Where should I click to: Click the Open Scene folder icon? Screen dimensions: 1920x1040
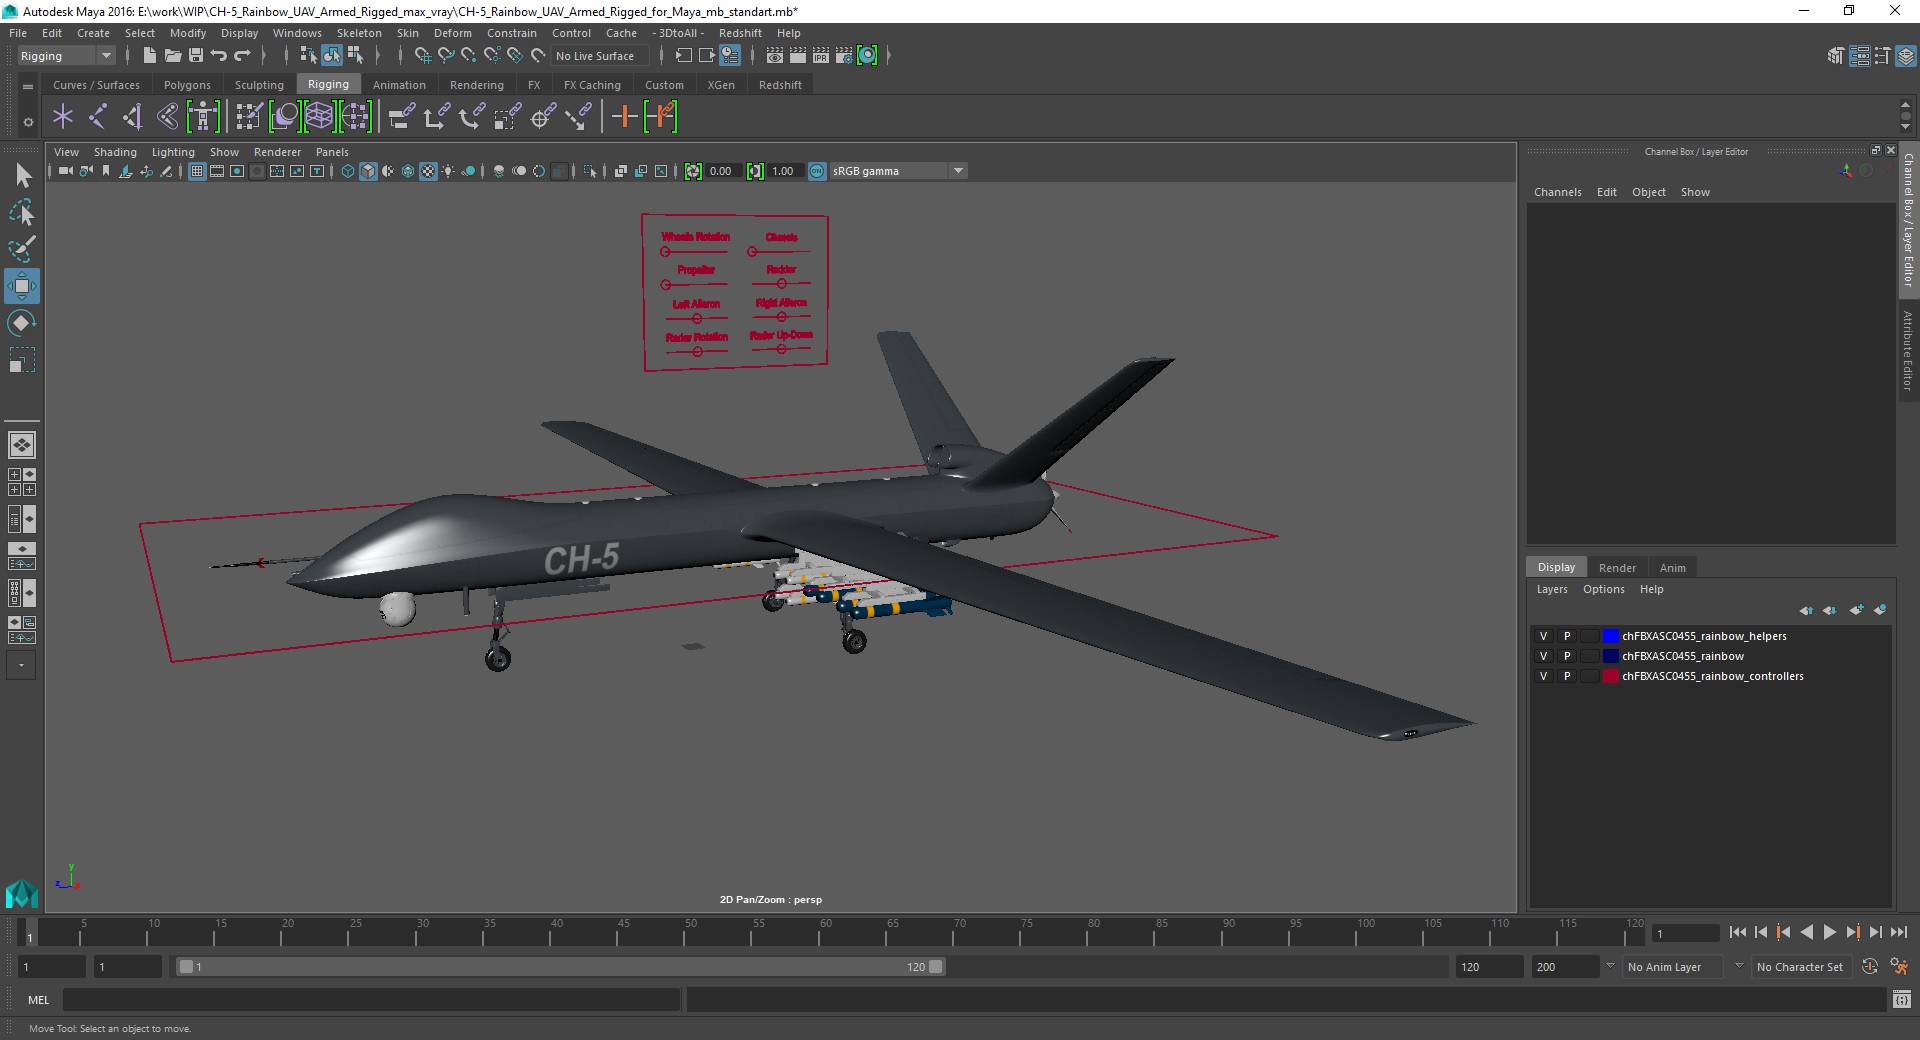(x=173, y=56)
